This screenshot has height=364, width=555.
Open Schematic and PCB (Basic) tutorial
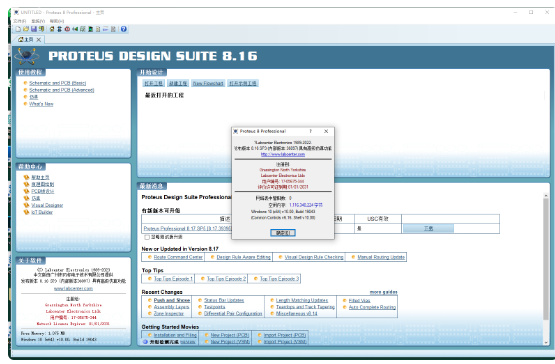pyautogui.click(x=57, y=83)
